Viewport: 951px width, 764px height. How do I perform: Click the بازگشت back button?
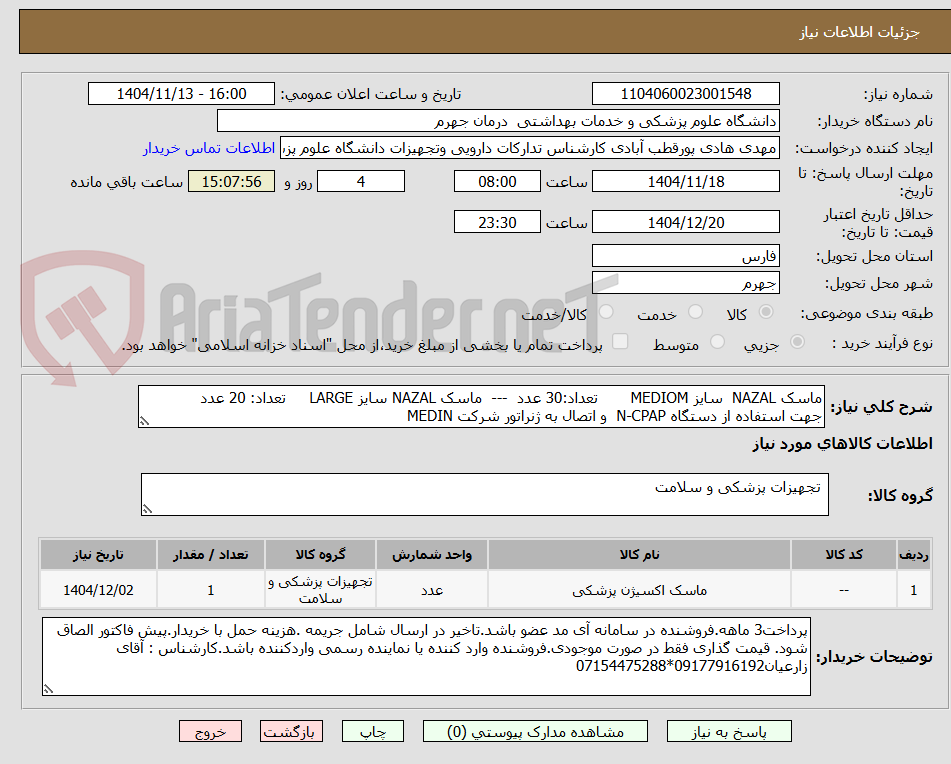pos(291,731)
